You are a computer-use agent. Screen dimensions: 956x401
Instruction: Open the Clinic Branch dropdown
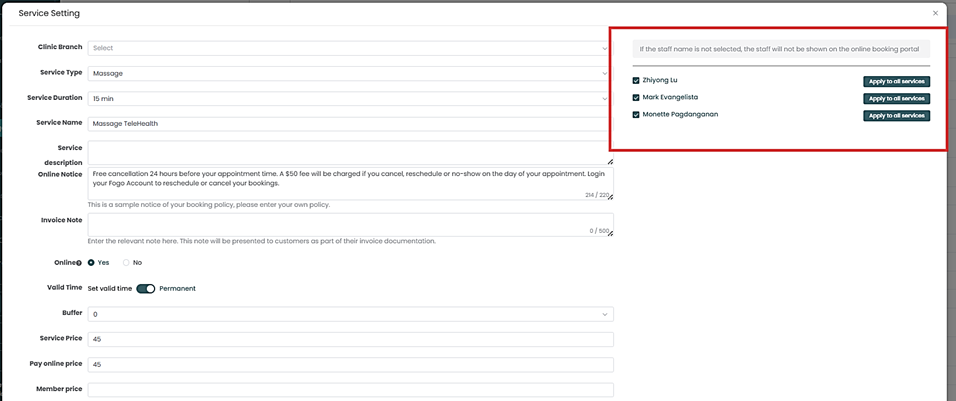pyautogui.click(x=350, y=48)
